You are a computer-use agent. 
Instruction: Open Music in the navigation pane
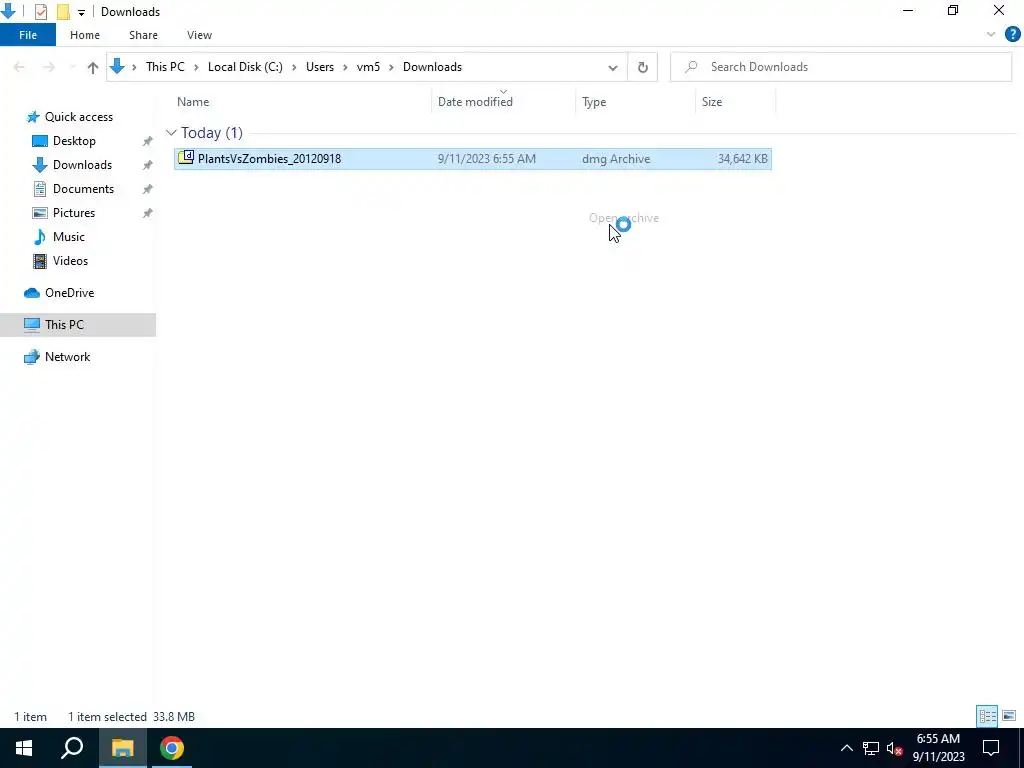click(x=69, y=237)
